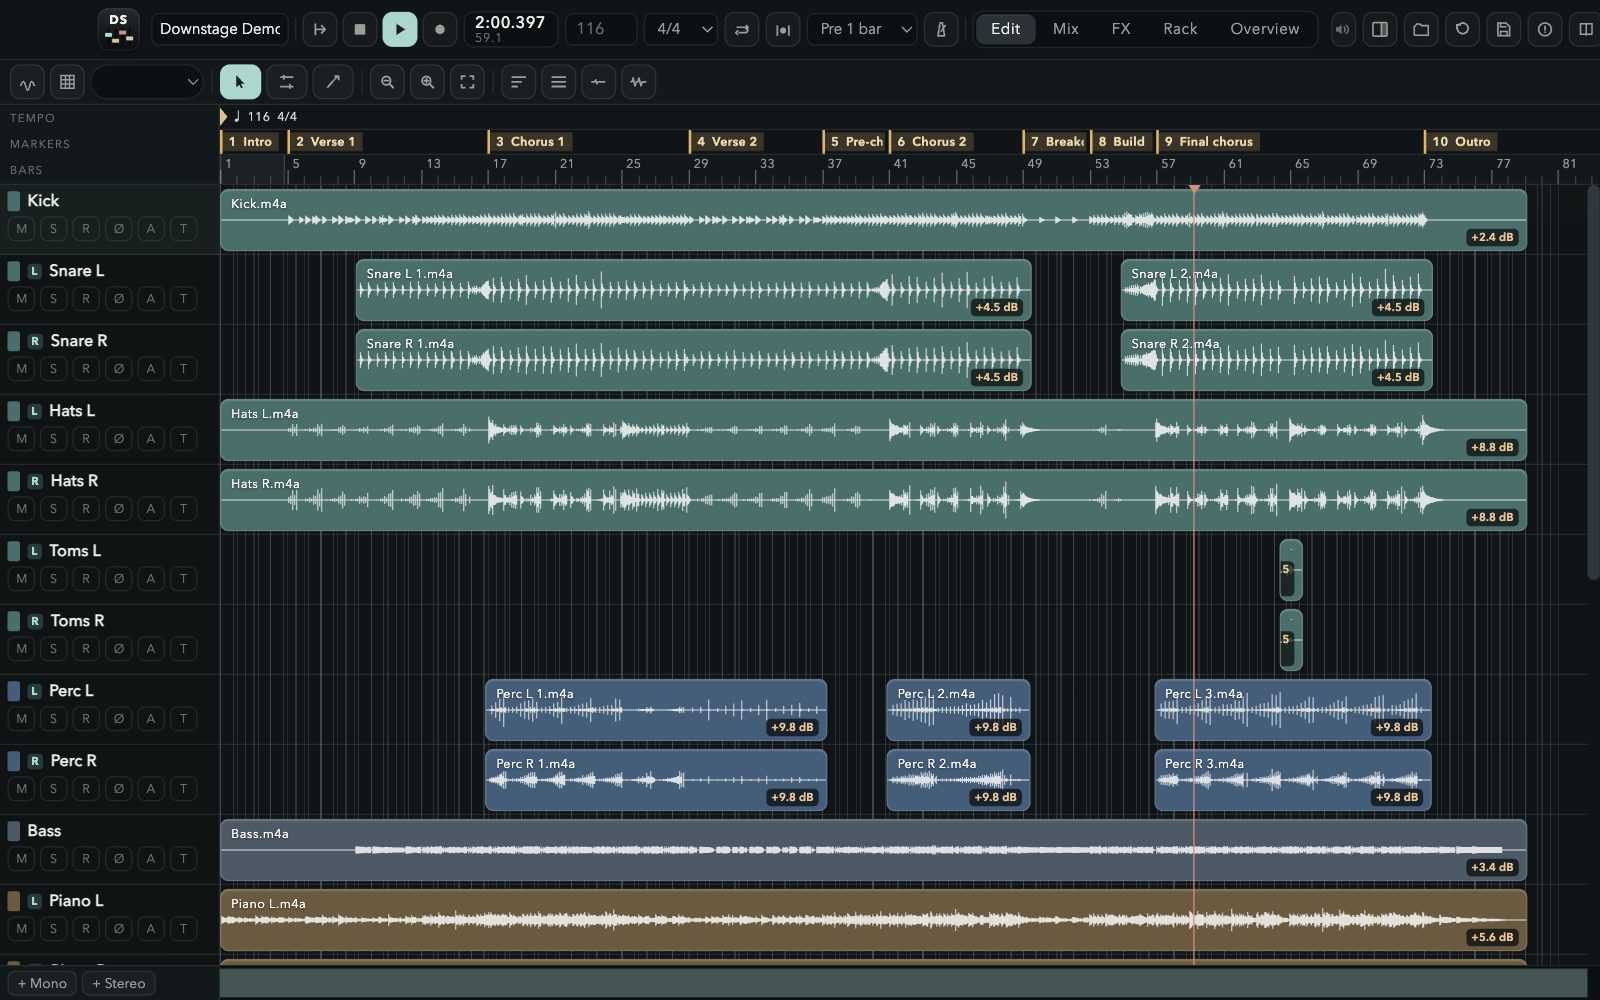Click the zoom in magnifier icon
Image resolution: width=1600 pixels, height=1000 pixels.
click(427, 82)
